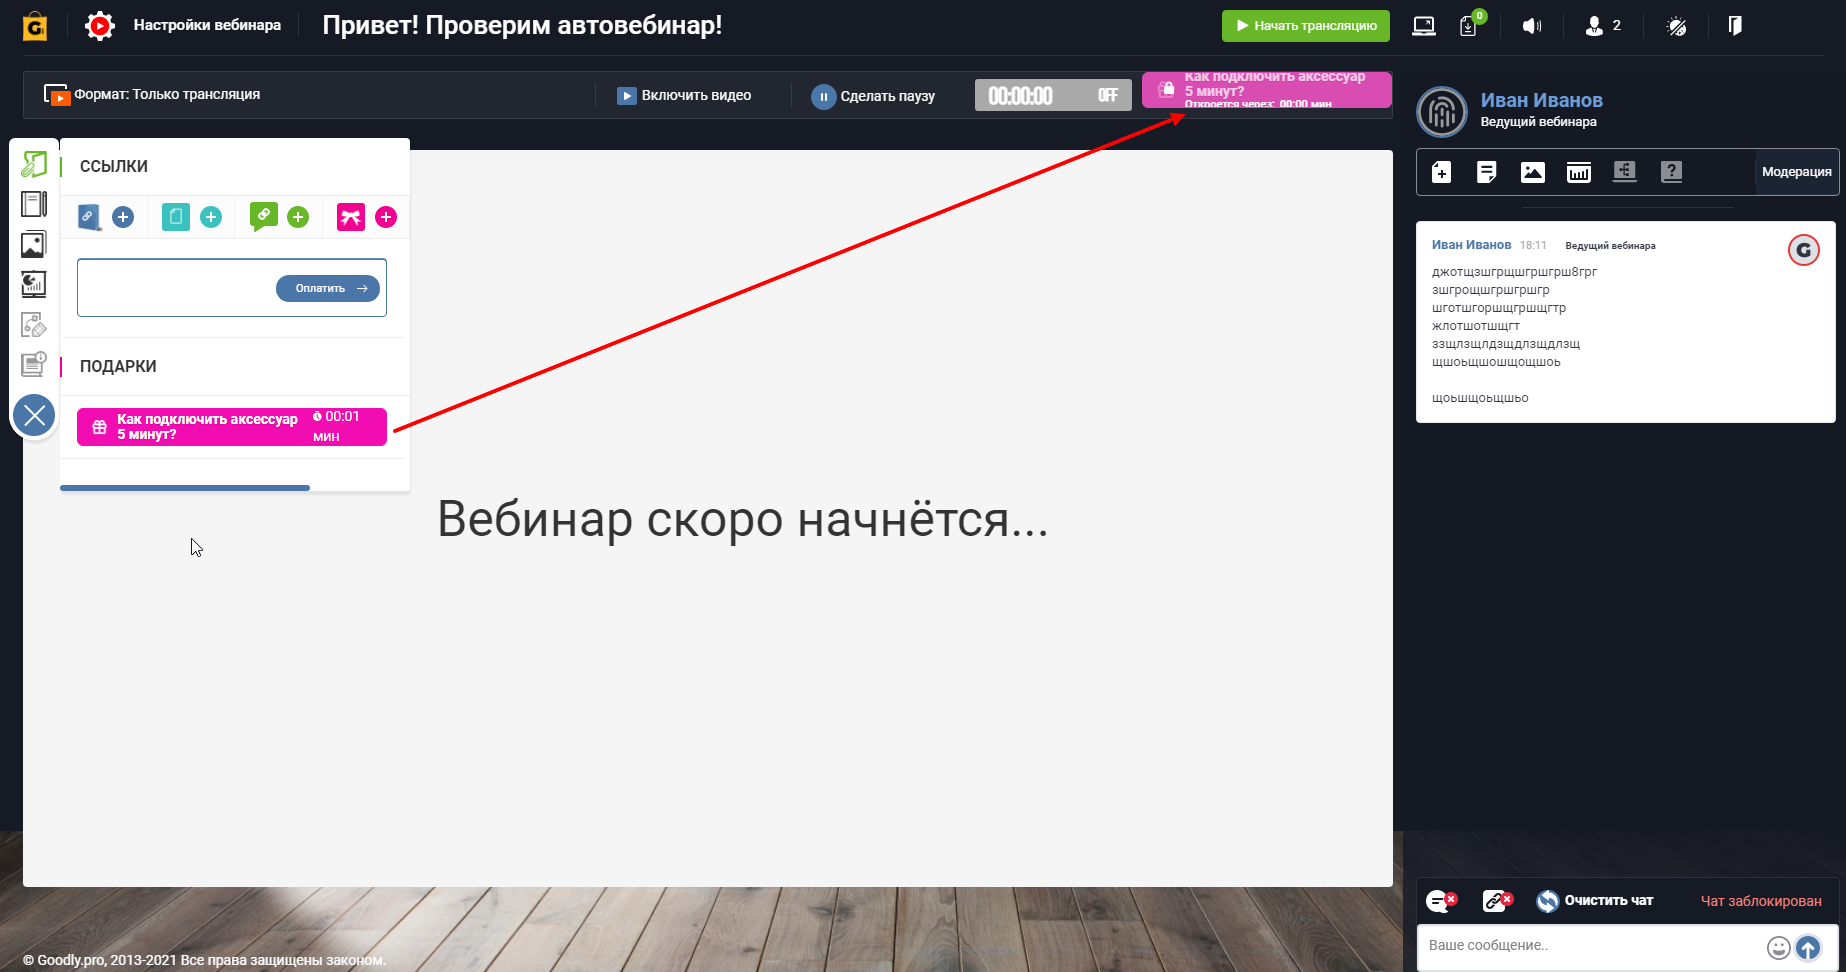Click Очистить чат
Screen dimensions: 1846x972
(x=1595, y=901)
